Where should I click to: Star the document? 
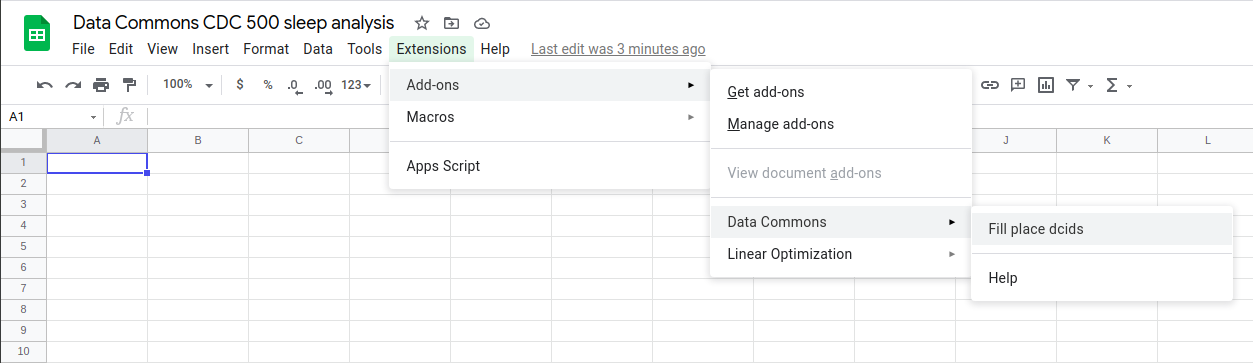point(422,23)
